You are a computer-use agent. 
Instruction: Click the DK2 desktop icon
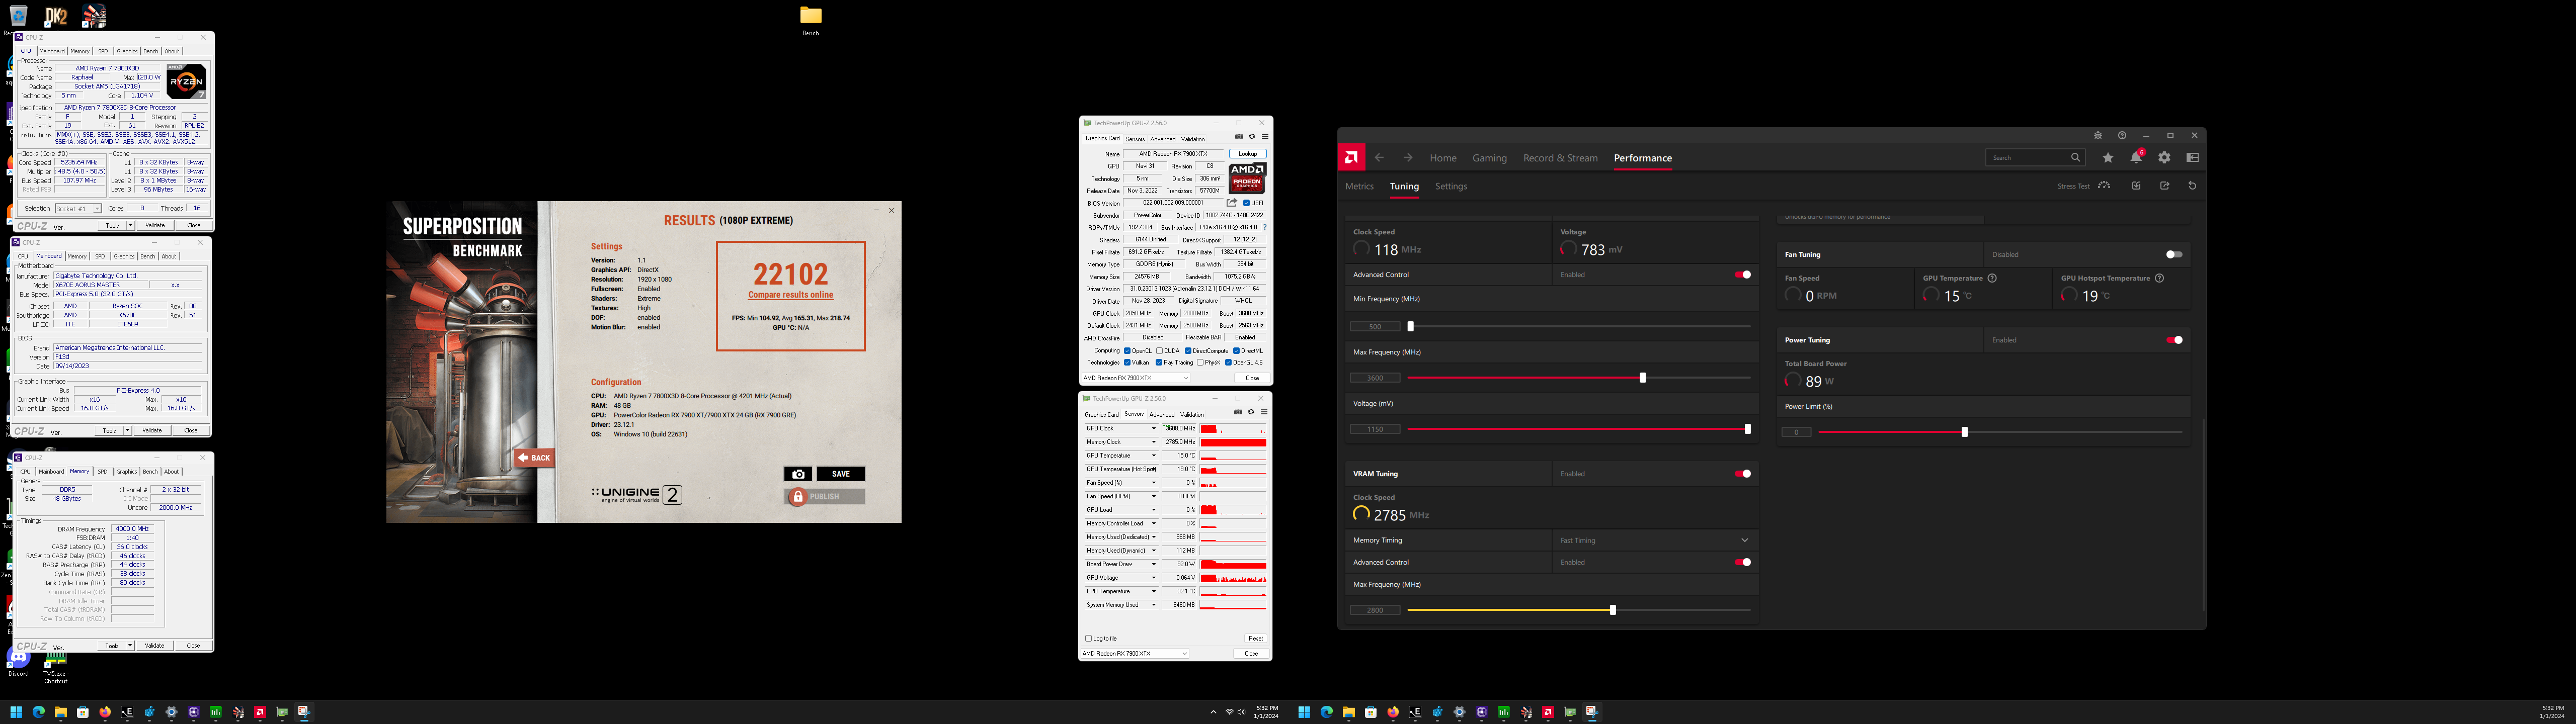click(x=56, y=15)
